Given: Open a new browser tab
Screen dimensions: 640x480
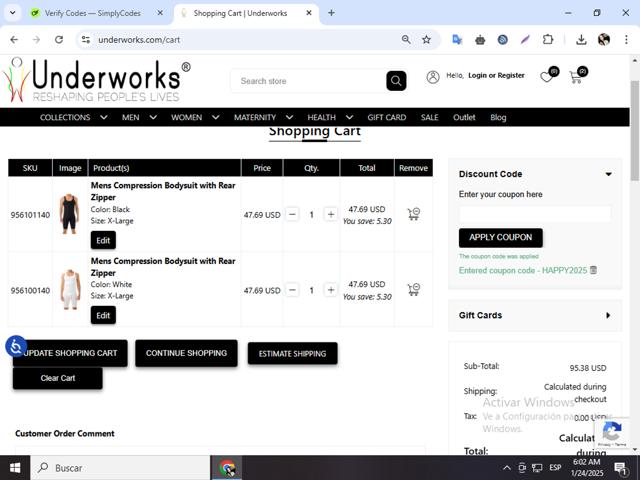Looking at the screenshot, I should [331, 13].
